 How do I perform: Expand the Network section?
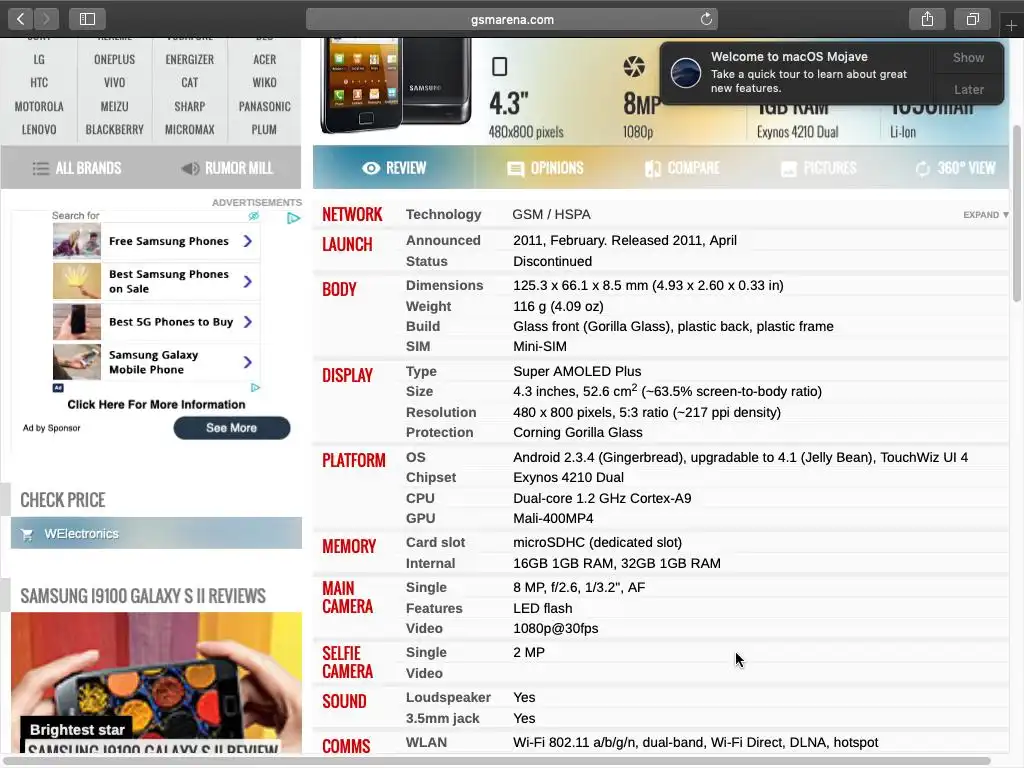coord(985,215)
